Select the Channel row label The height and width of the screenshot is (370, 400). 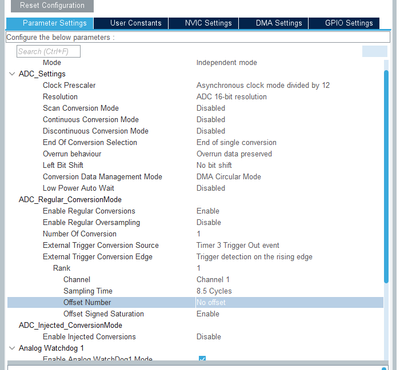tap(77, 280)
